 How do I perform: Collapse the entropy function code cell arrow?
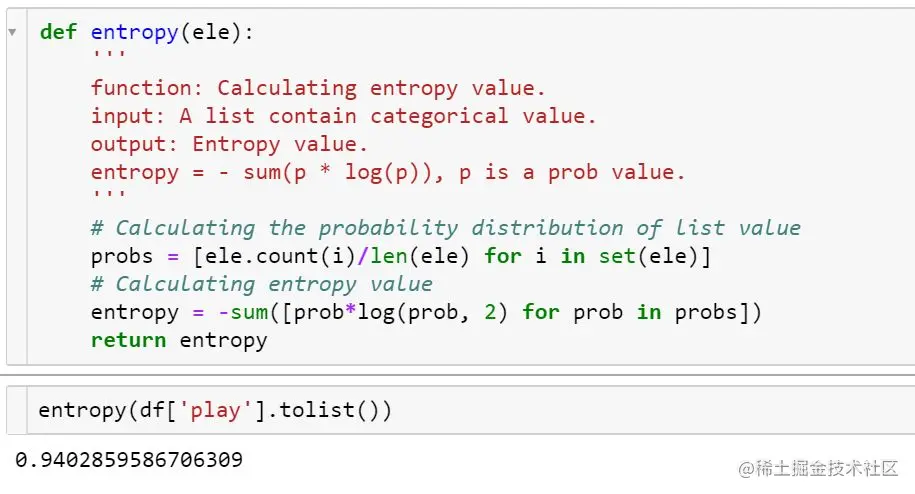(12, 32)
